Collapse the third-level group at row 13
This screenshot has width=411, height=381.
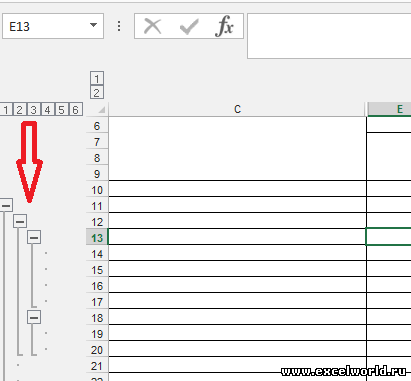click(x=34, y=237)
